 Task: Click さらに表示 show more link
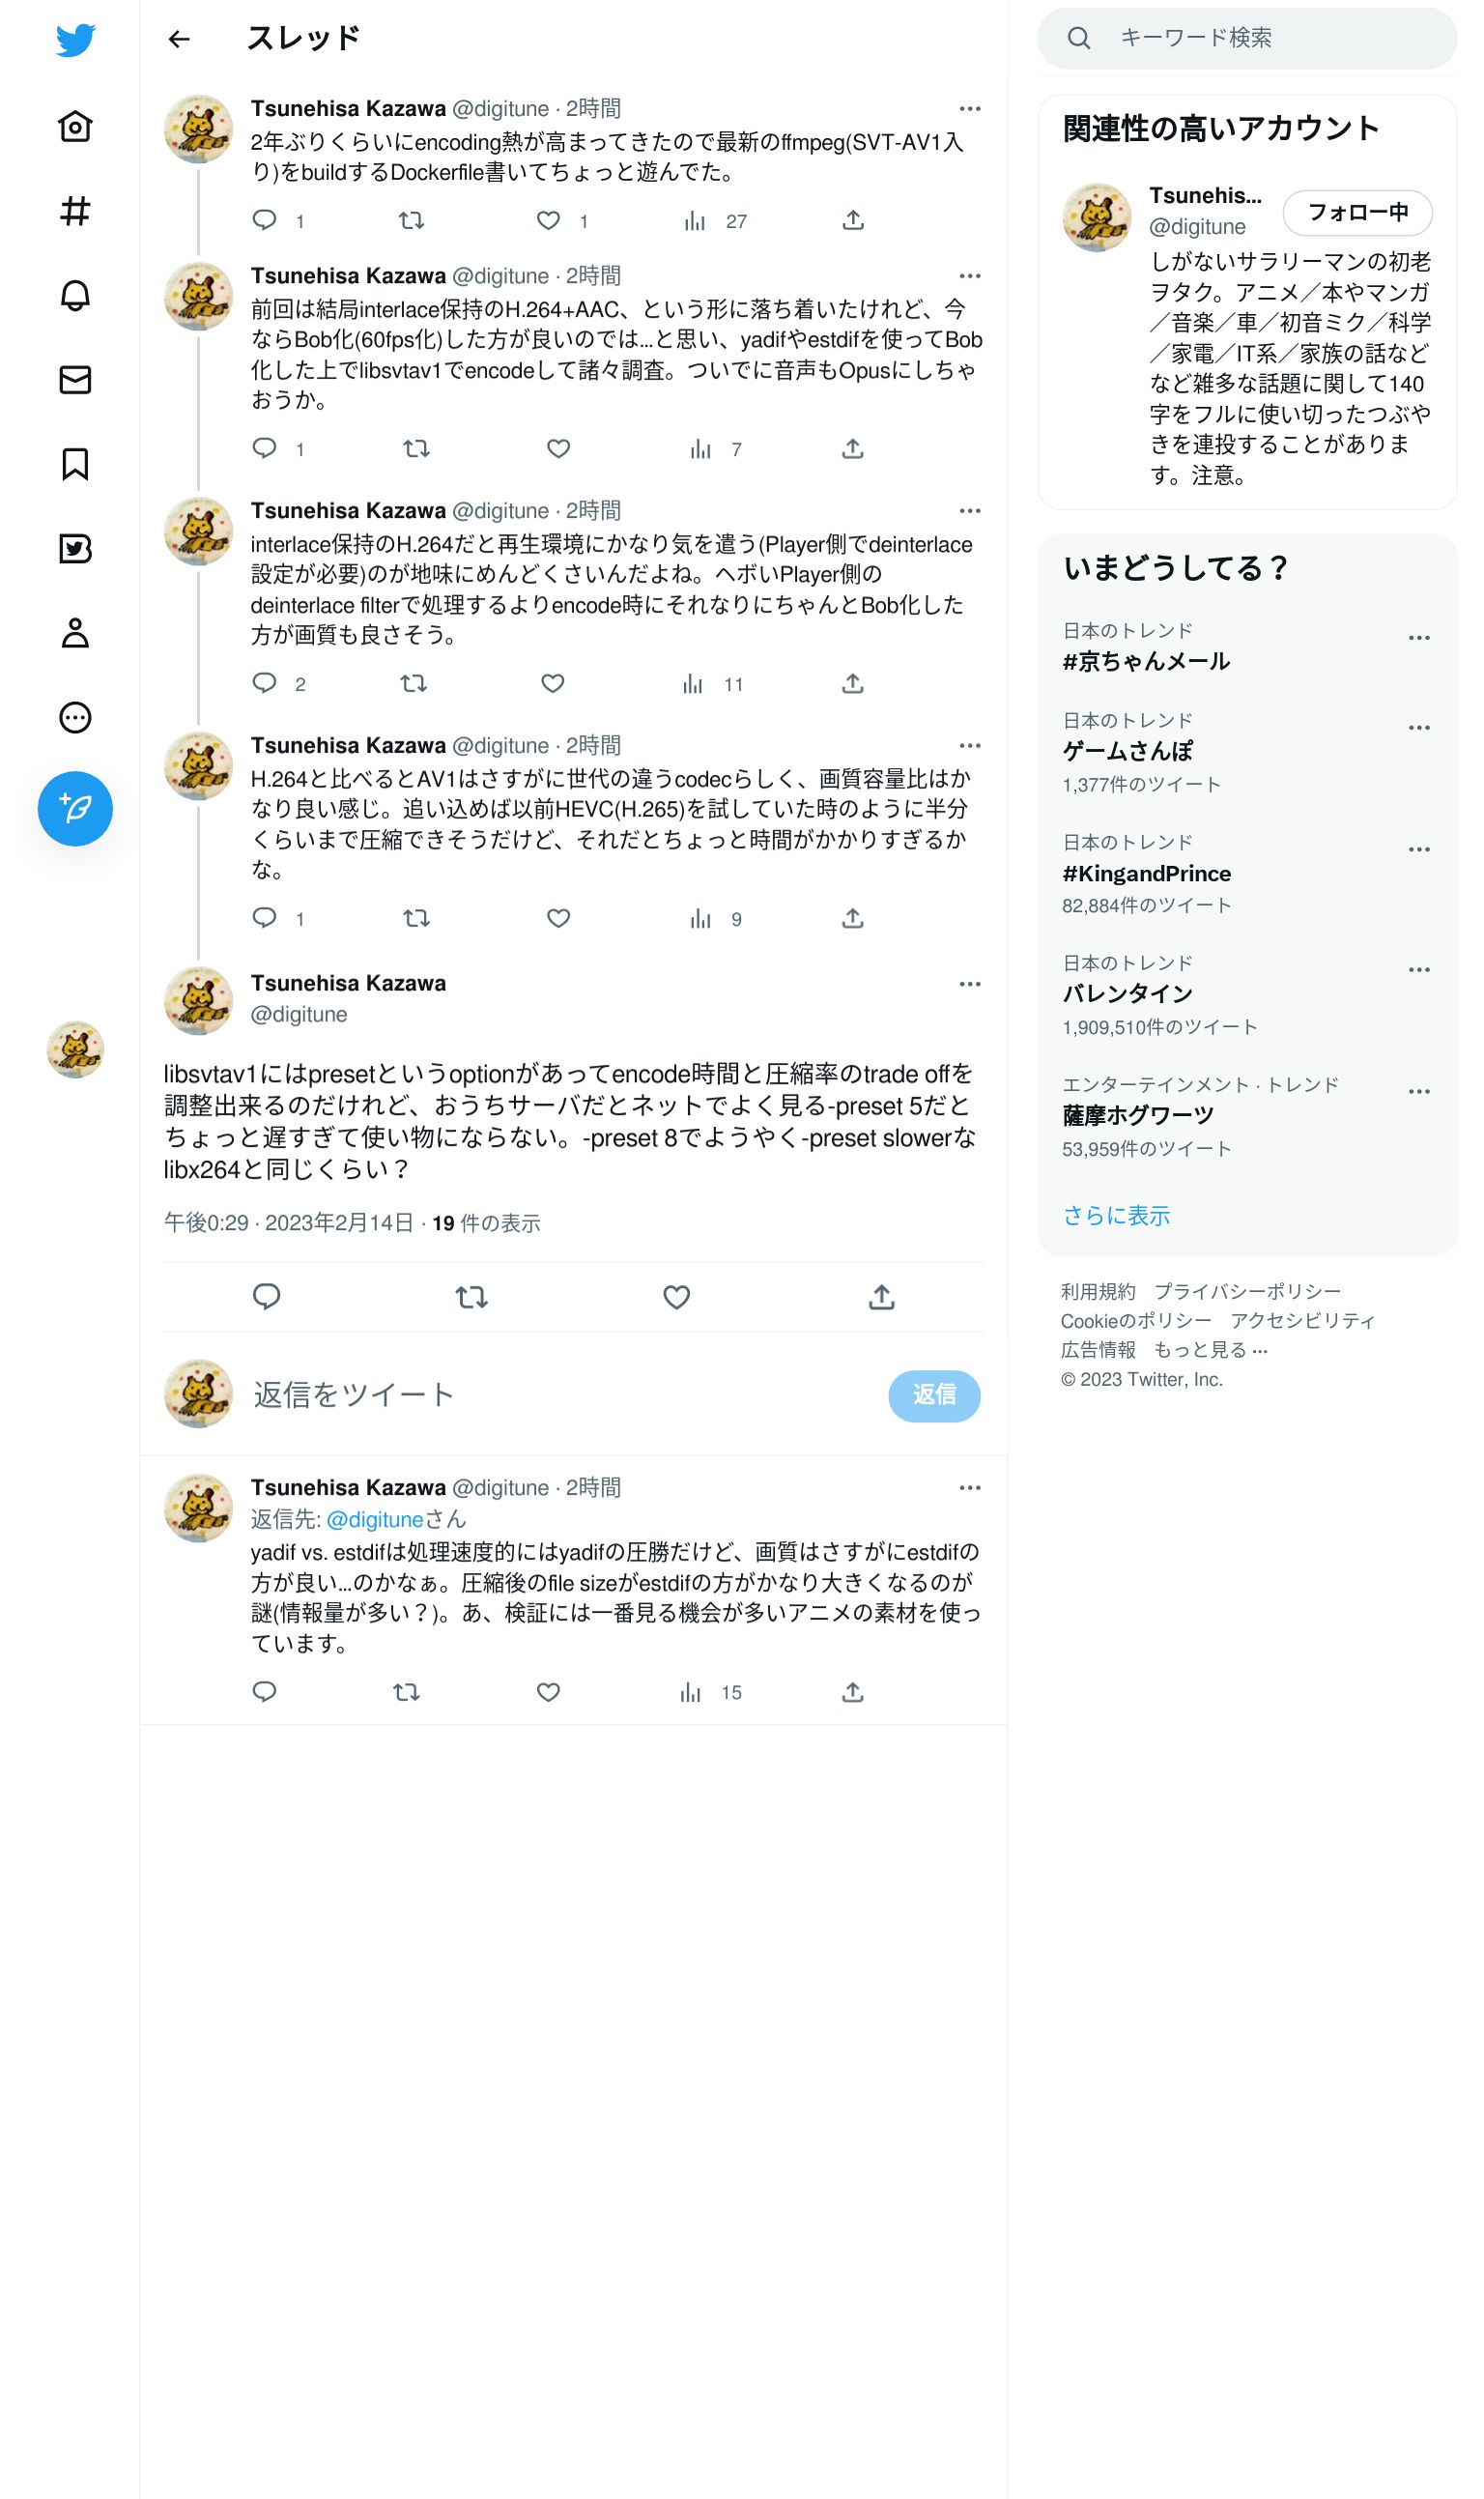[1116, 1215]
